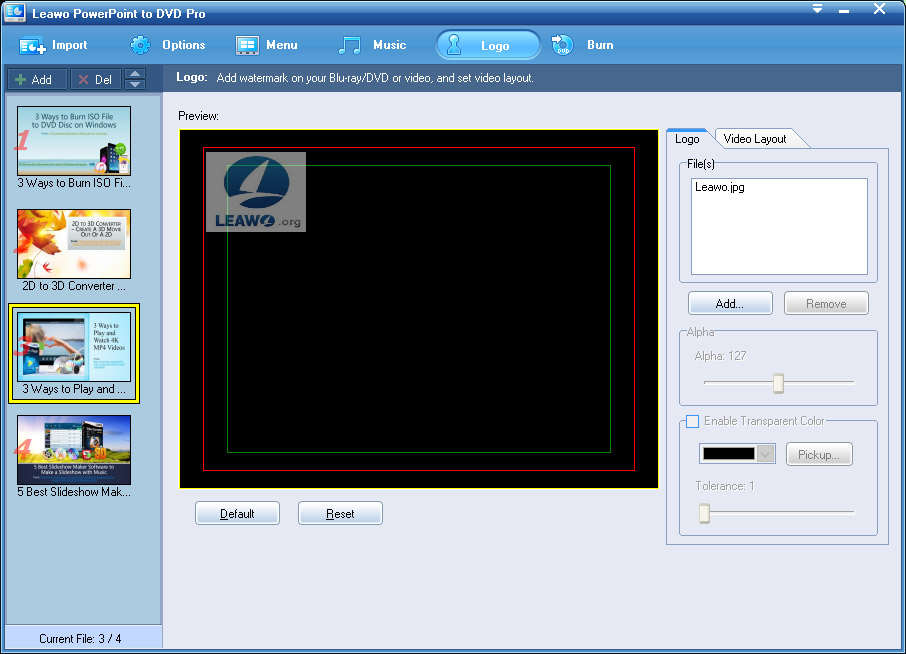
Task: Move slide up with arrow stepper
Action: pyautogui.click(x=135, y=74)
